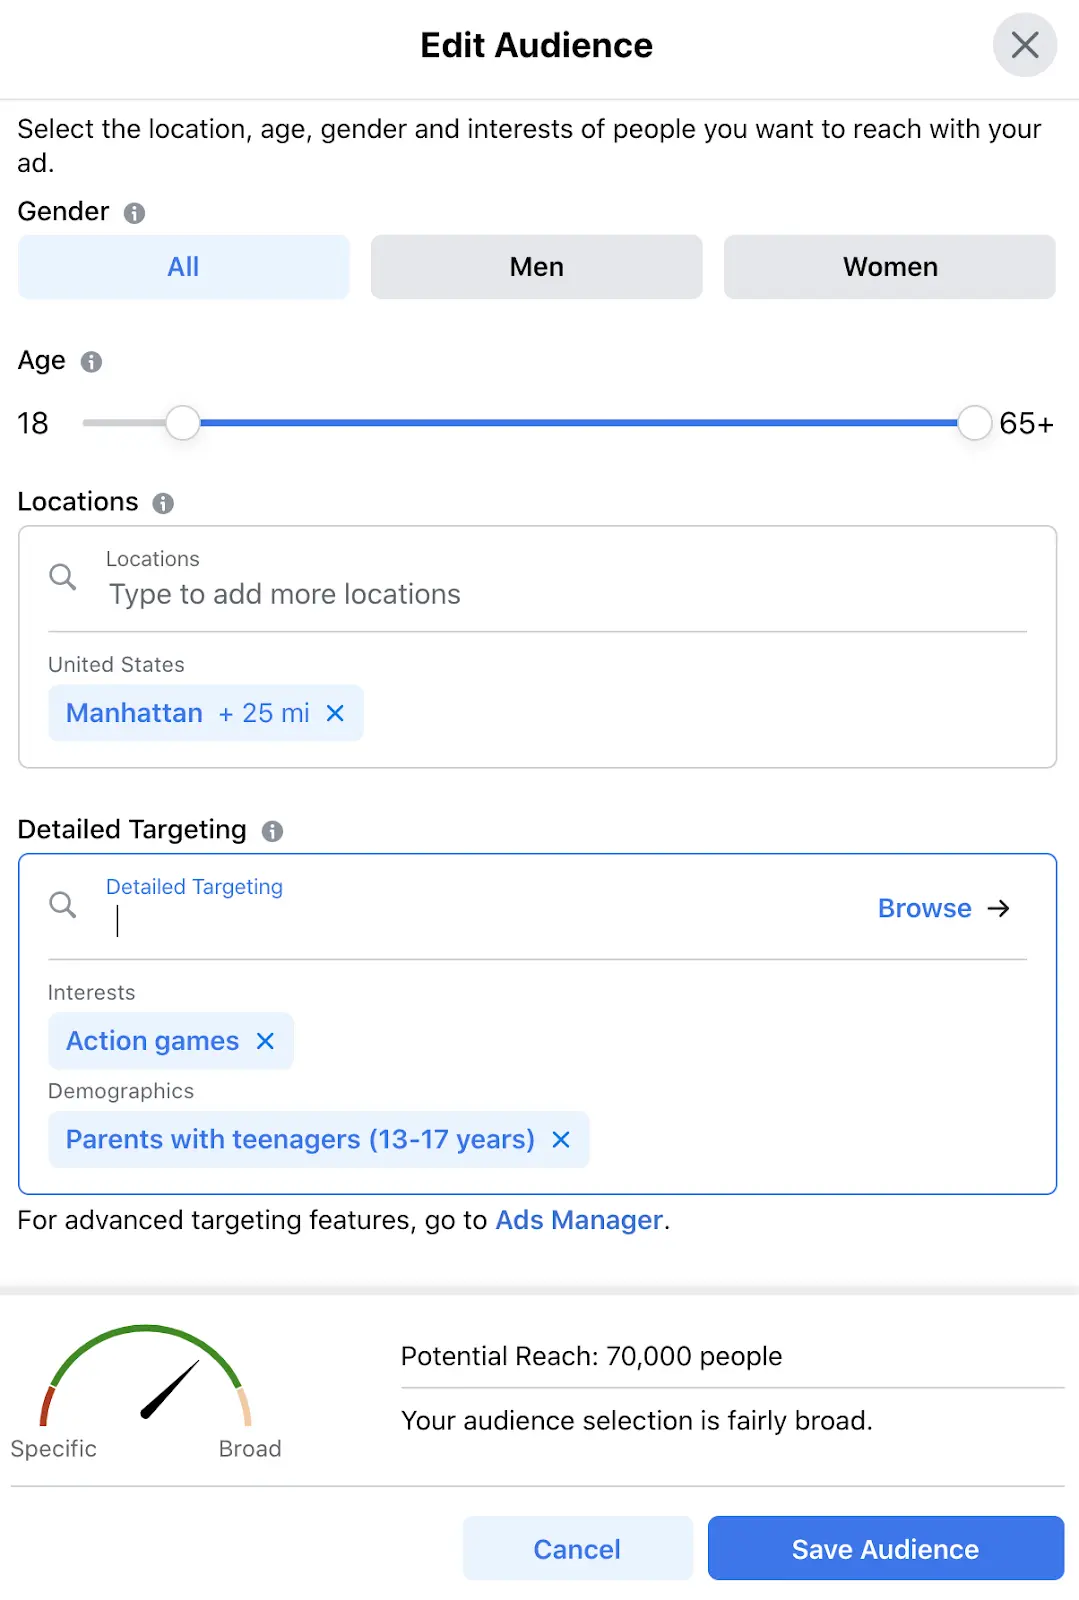
Task: Select All genders option
Action: tap(184, 267)
